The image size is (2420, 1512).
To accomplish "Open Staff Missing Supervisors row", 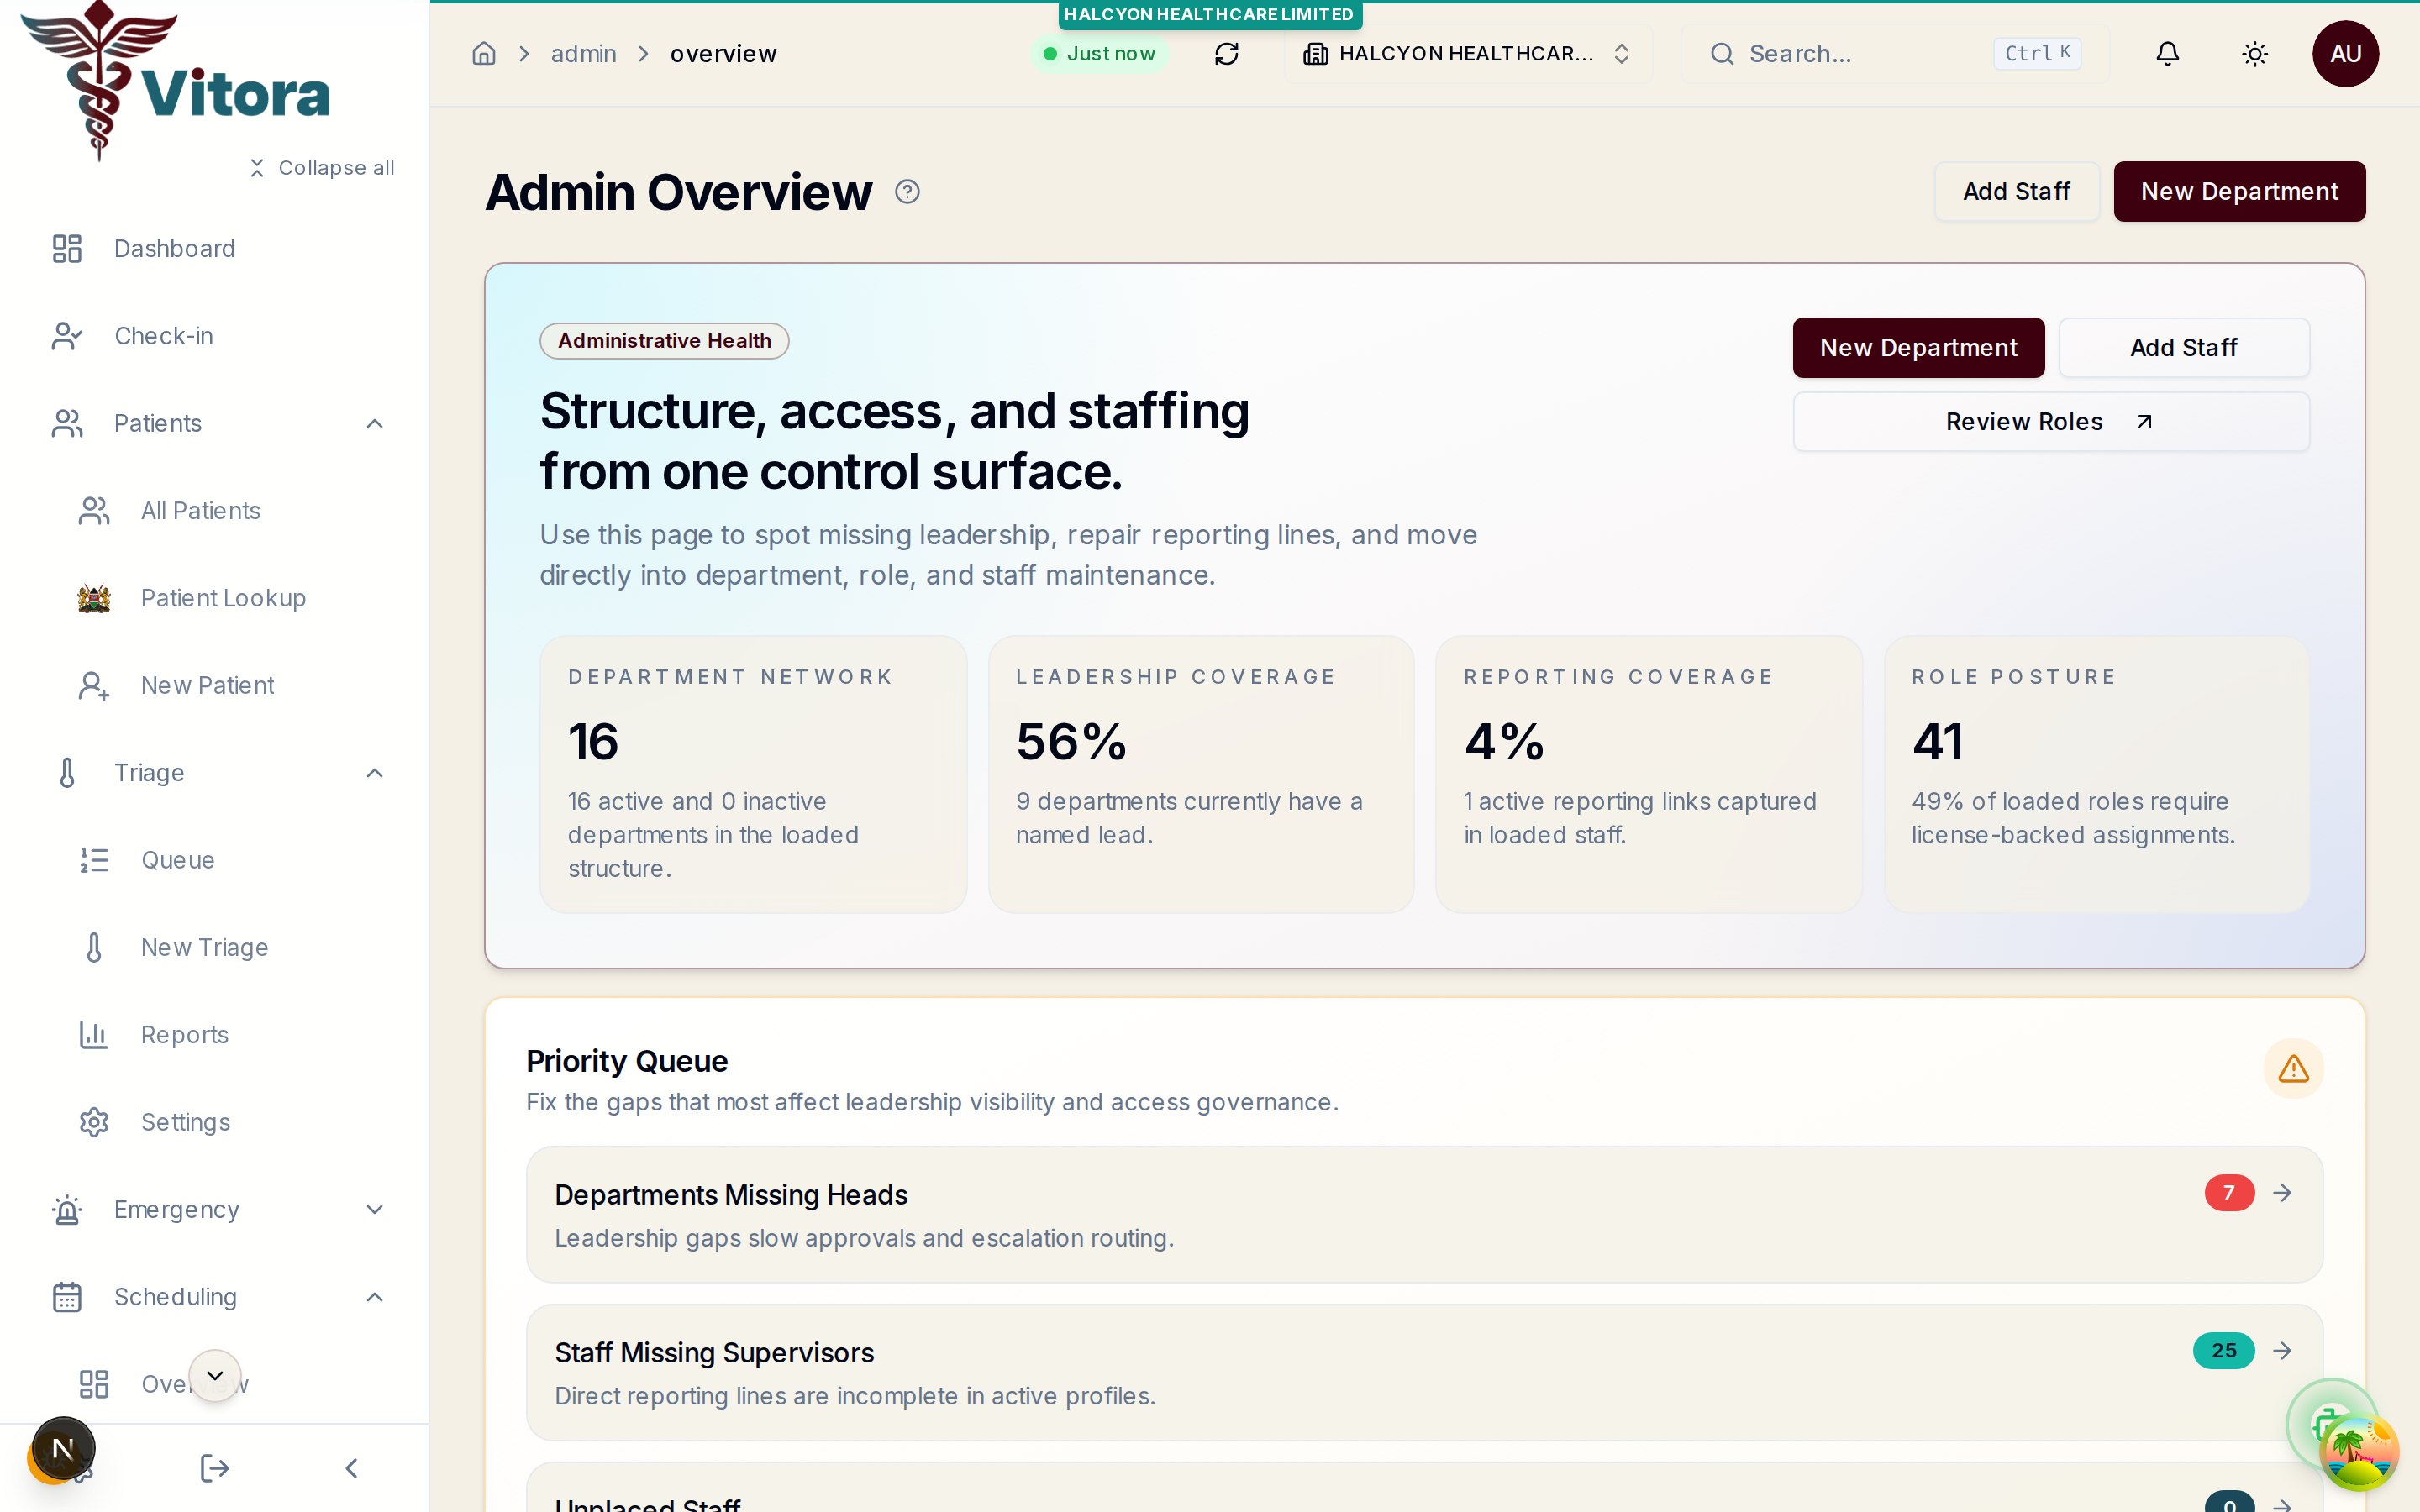I will 1424,1373.
